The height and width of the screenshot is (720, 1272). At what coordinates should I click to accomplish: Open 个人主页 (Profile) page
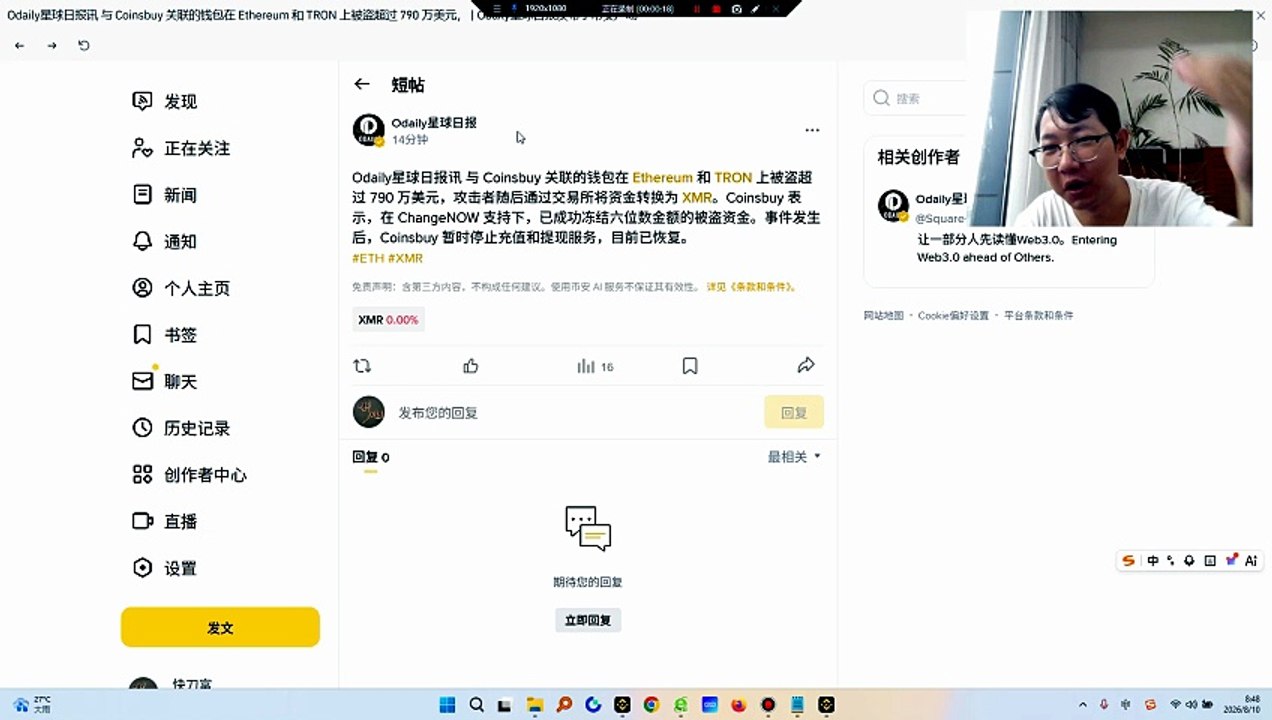click(182, 288)
